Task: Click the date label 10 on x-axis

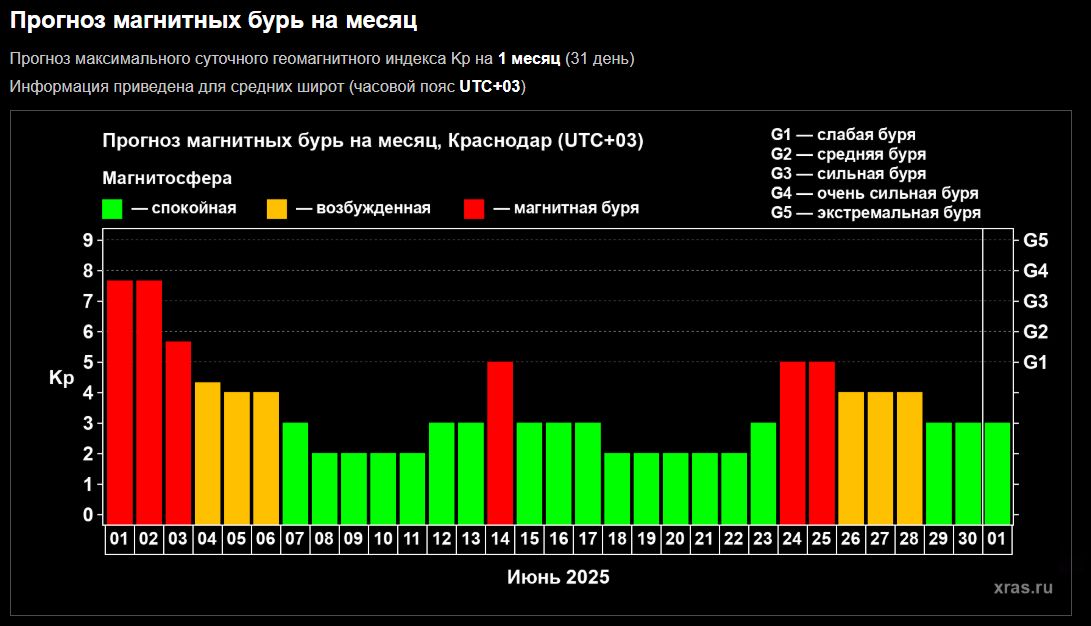Action: 383,539
